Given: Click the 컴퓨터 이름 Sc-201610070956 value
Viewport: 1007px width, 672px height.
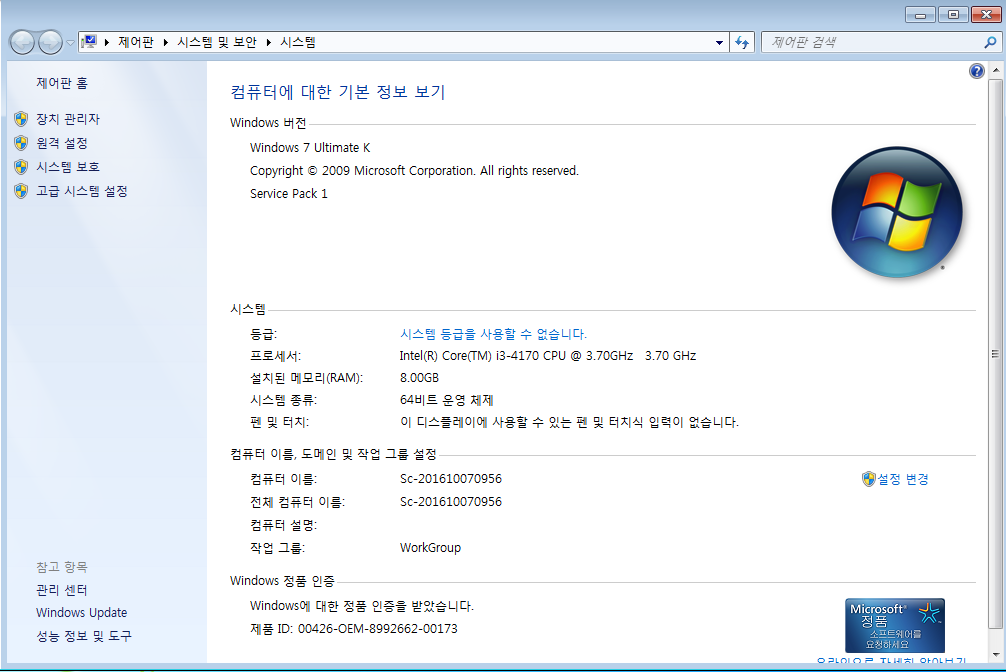Looking at the screenshot, I should tap(451, 479).
